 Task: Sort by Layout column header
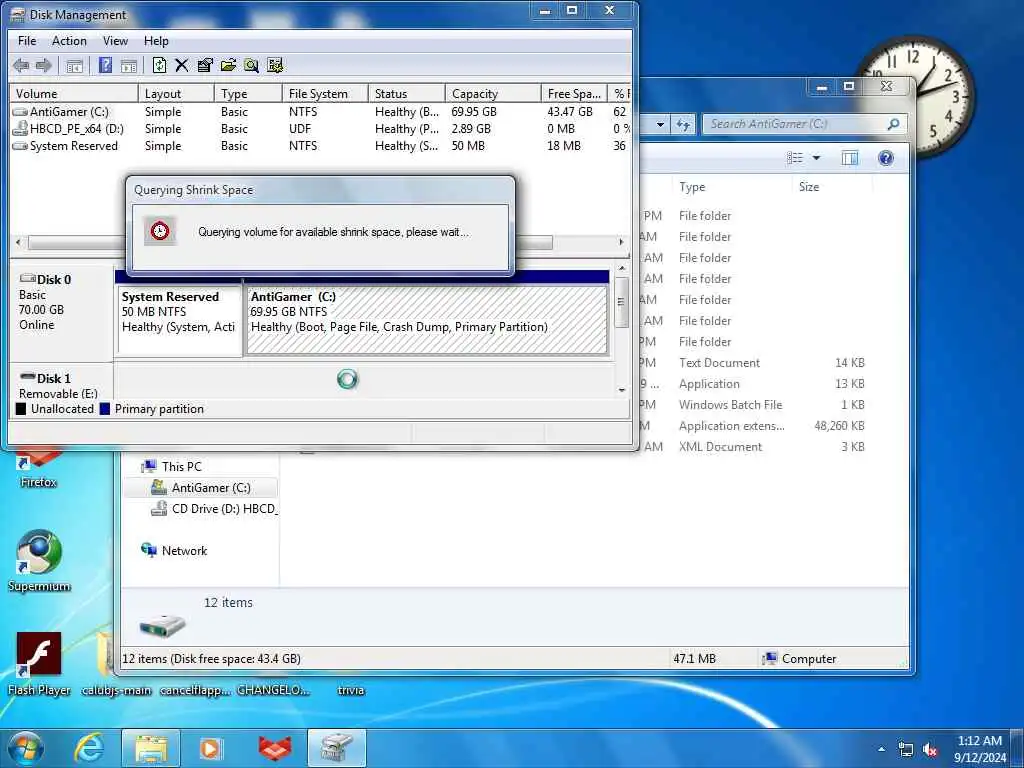(176, 93)
